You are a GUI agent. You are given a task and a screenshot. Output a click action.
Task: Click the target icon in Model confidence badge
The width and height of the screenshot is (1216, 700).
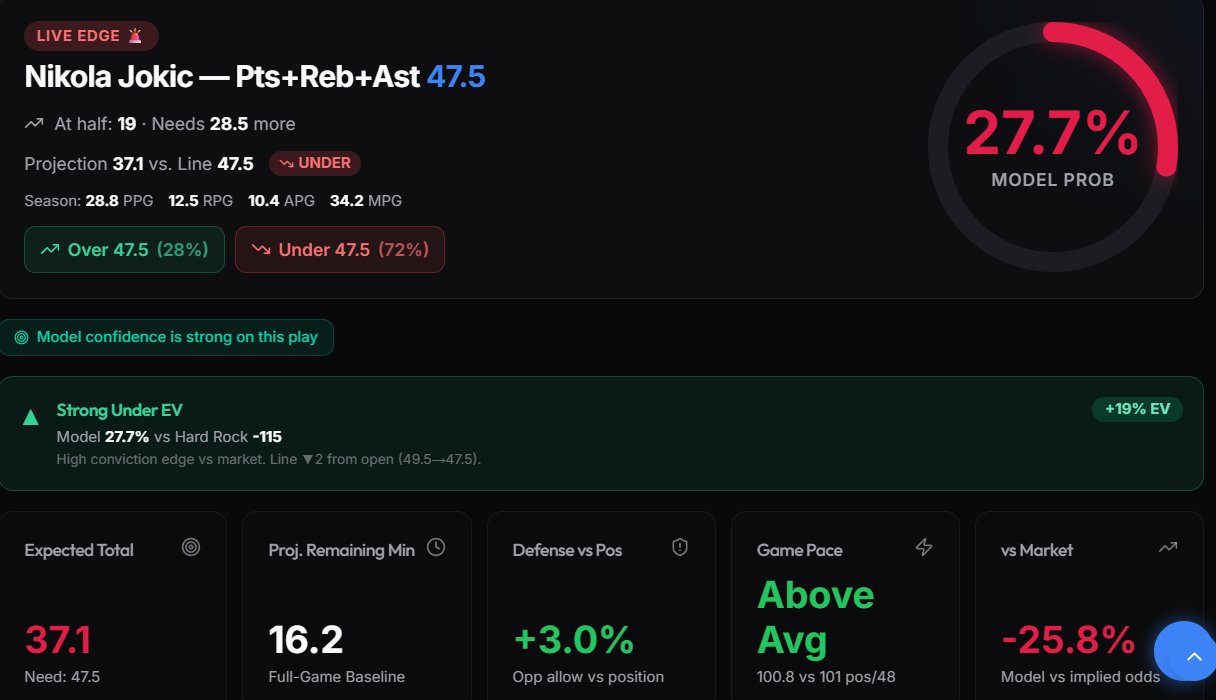point(22,338)
